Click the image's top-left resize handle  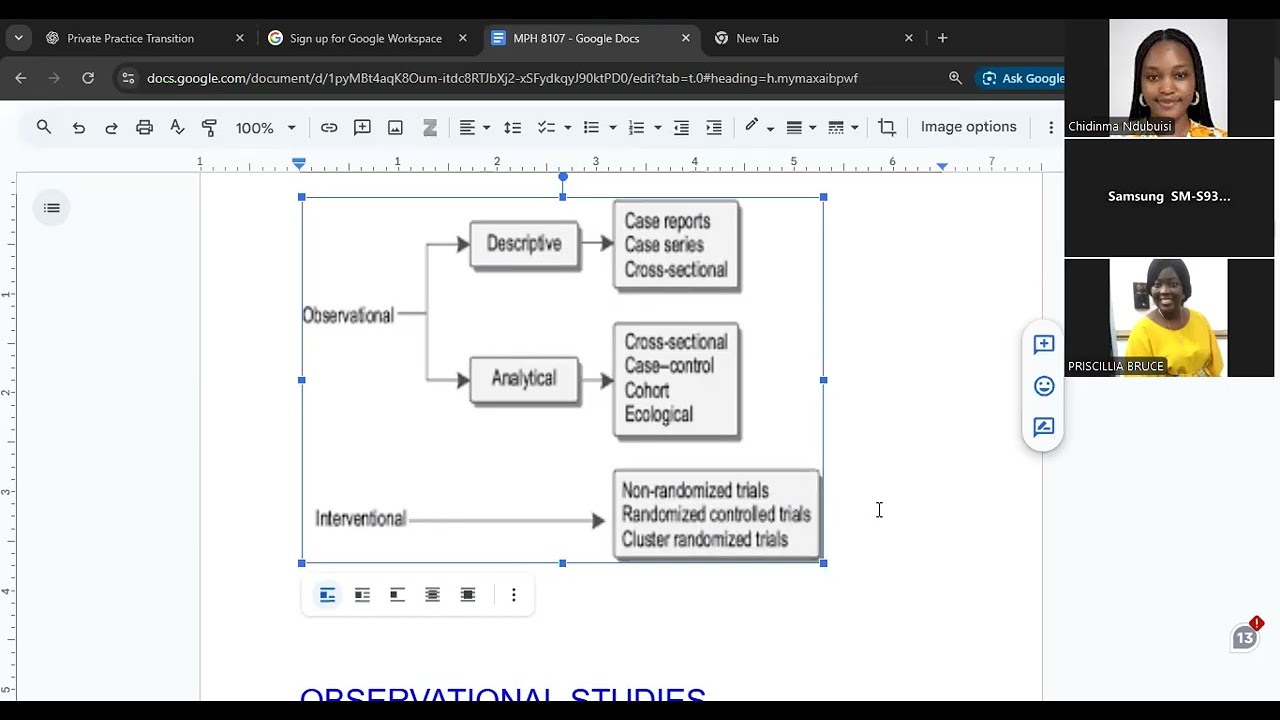click(302, 197)
